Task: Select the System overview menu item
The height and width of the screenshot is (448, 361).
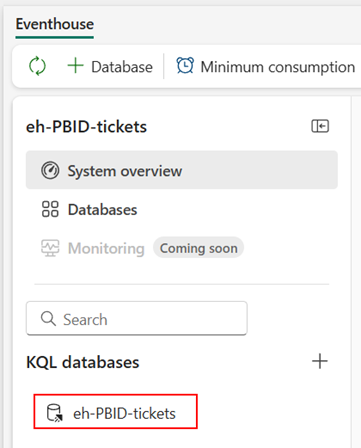Action: tap(182, 170)
